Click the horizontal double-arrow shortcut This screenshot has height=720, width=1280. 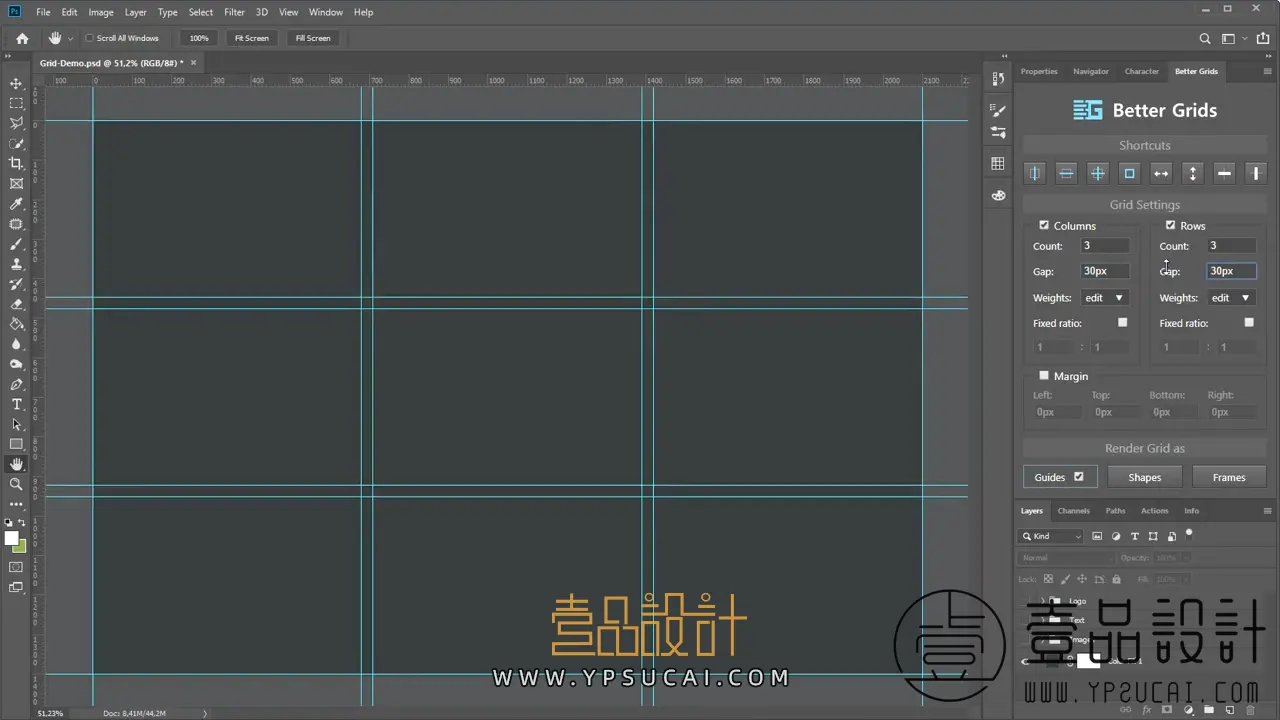pyautogui.click(x=1161, y=173)
